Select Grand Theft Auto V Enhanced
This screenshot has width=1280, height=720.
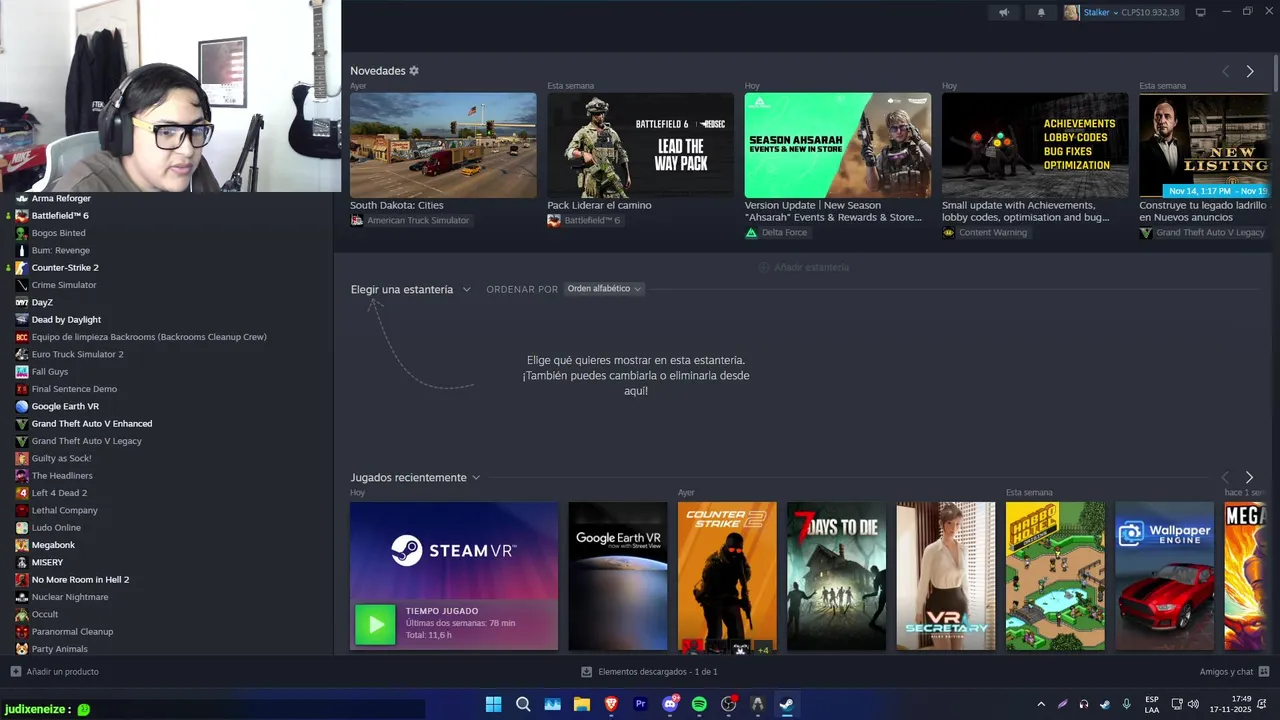point(92,424)
